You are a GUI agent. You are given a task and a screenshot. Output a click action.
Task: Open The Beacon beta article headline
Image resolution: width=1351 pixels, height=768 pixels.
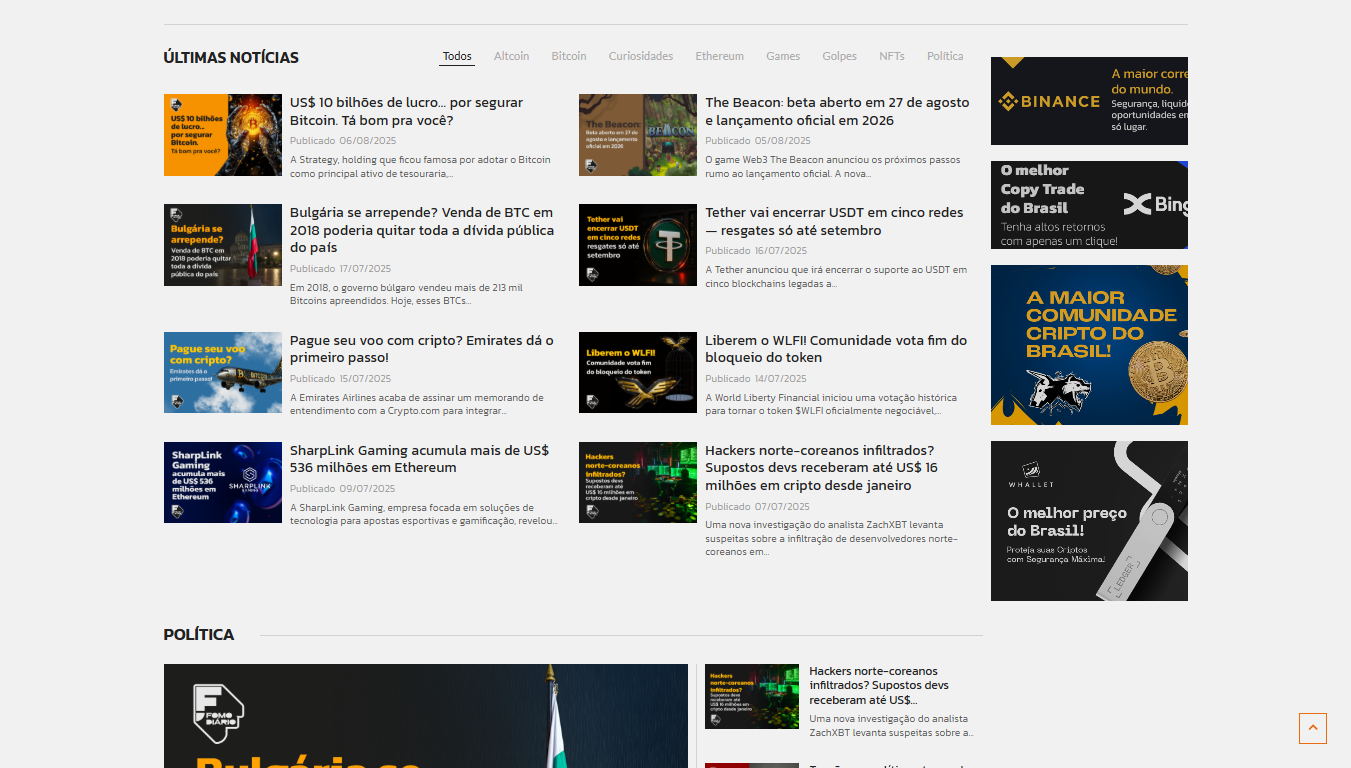(836, 111)
